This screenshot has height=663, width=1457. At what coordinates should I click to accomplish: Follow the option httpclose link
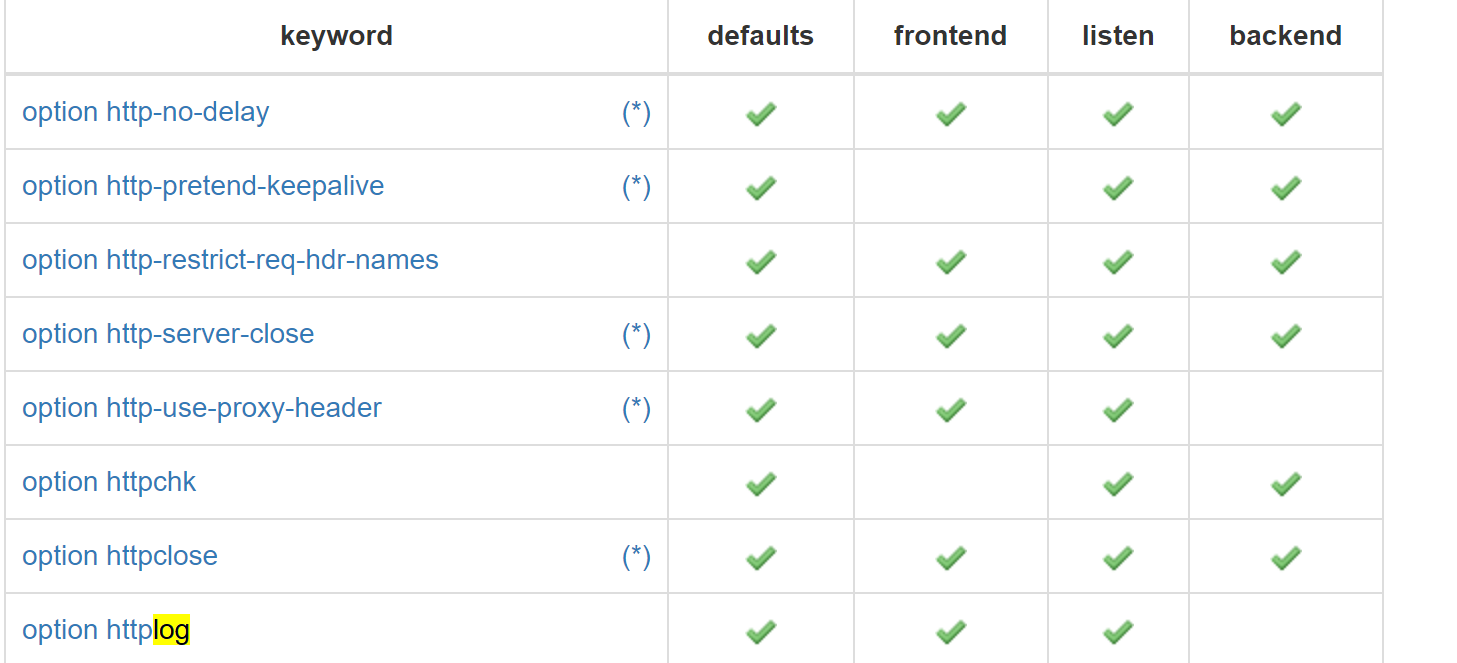coord(120,556)
